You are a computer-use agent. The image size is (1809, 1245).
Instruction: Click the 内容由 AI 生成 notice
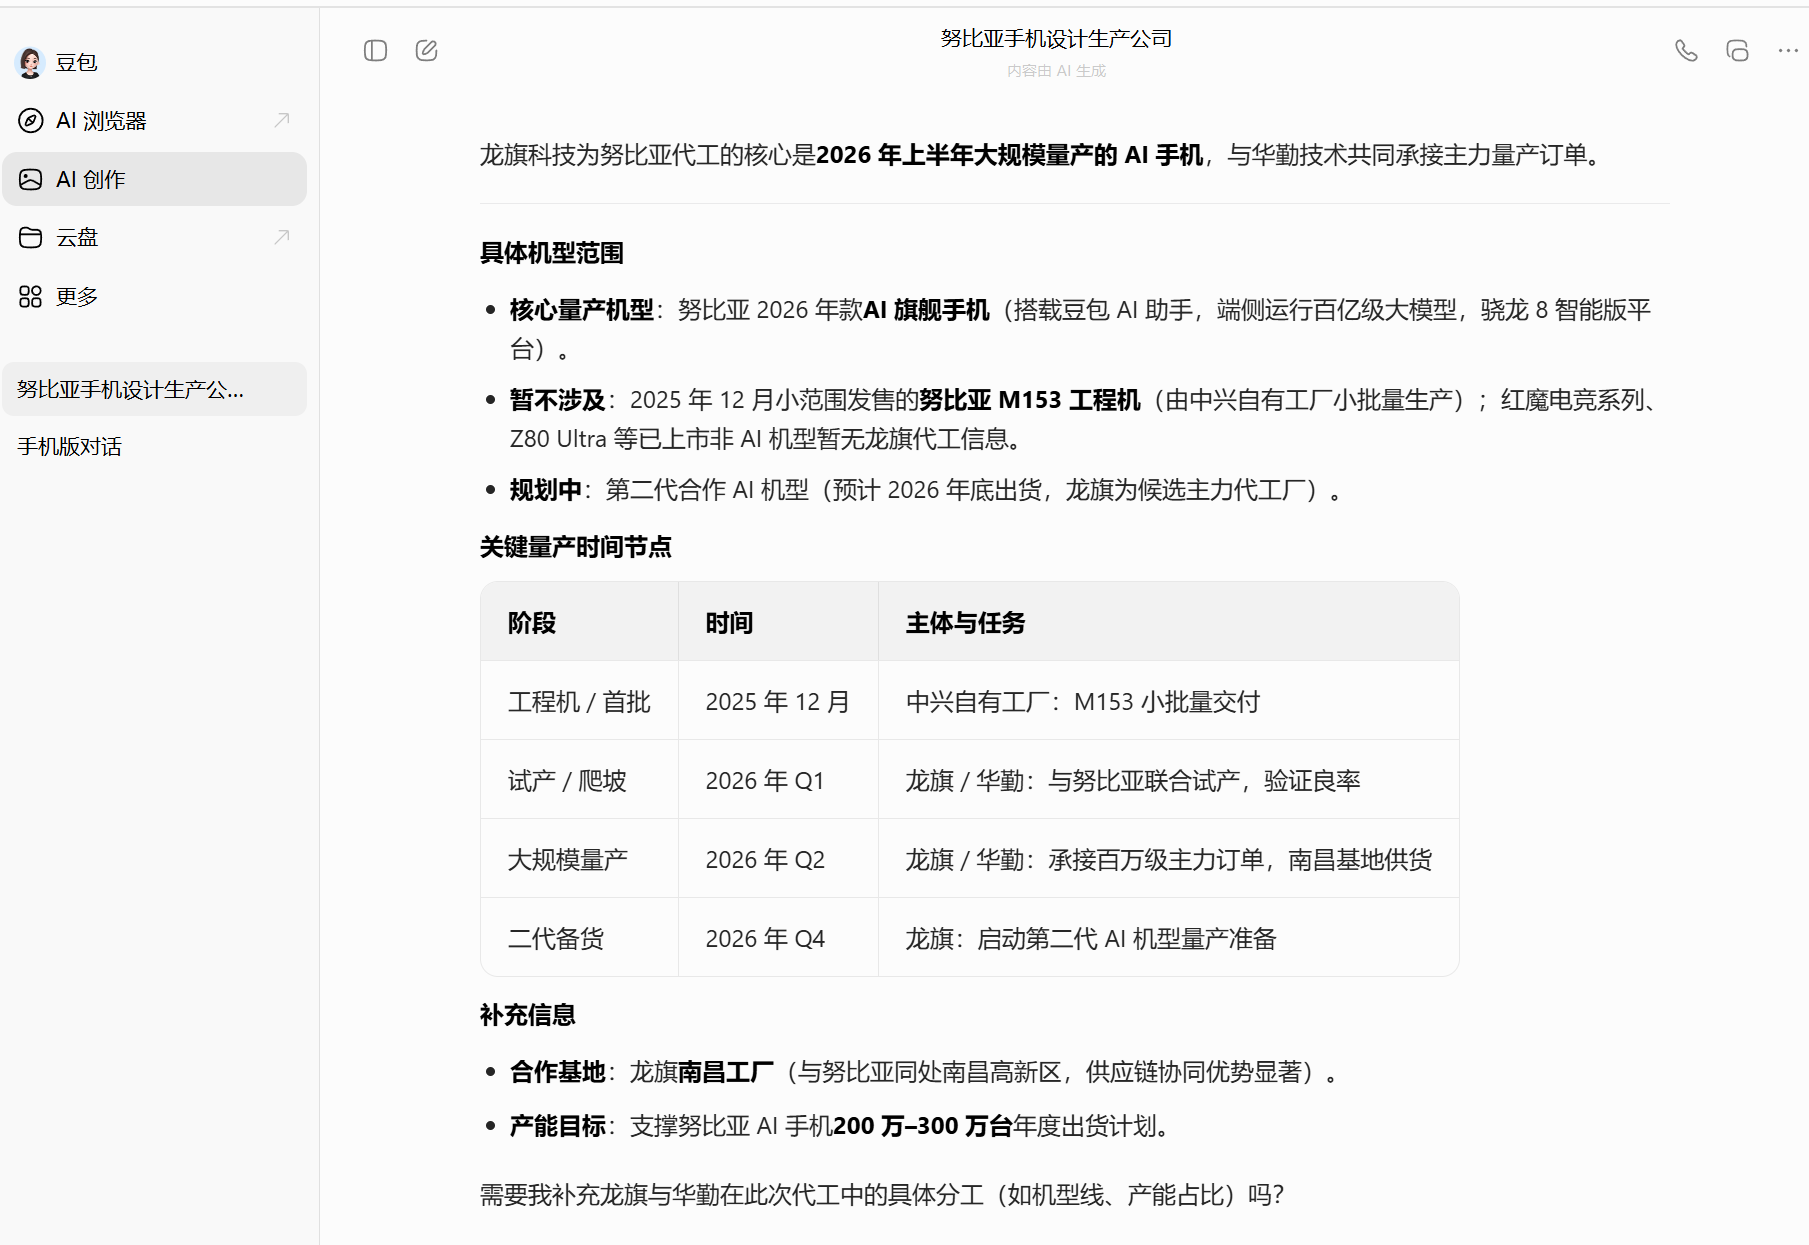[1056, 71]
